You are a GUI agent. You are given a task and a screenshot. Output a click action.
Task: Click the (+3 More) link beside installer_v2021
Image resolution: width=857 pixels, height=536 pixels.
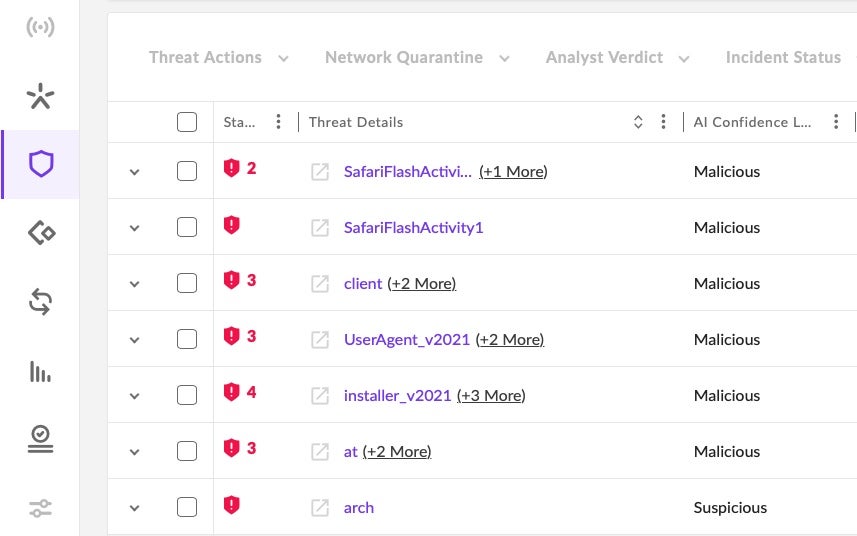pyautogui.click(x=491, y=396)
